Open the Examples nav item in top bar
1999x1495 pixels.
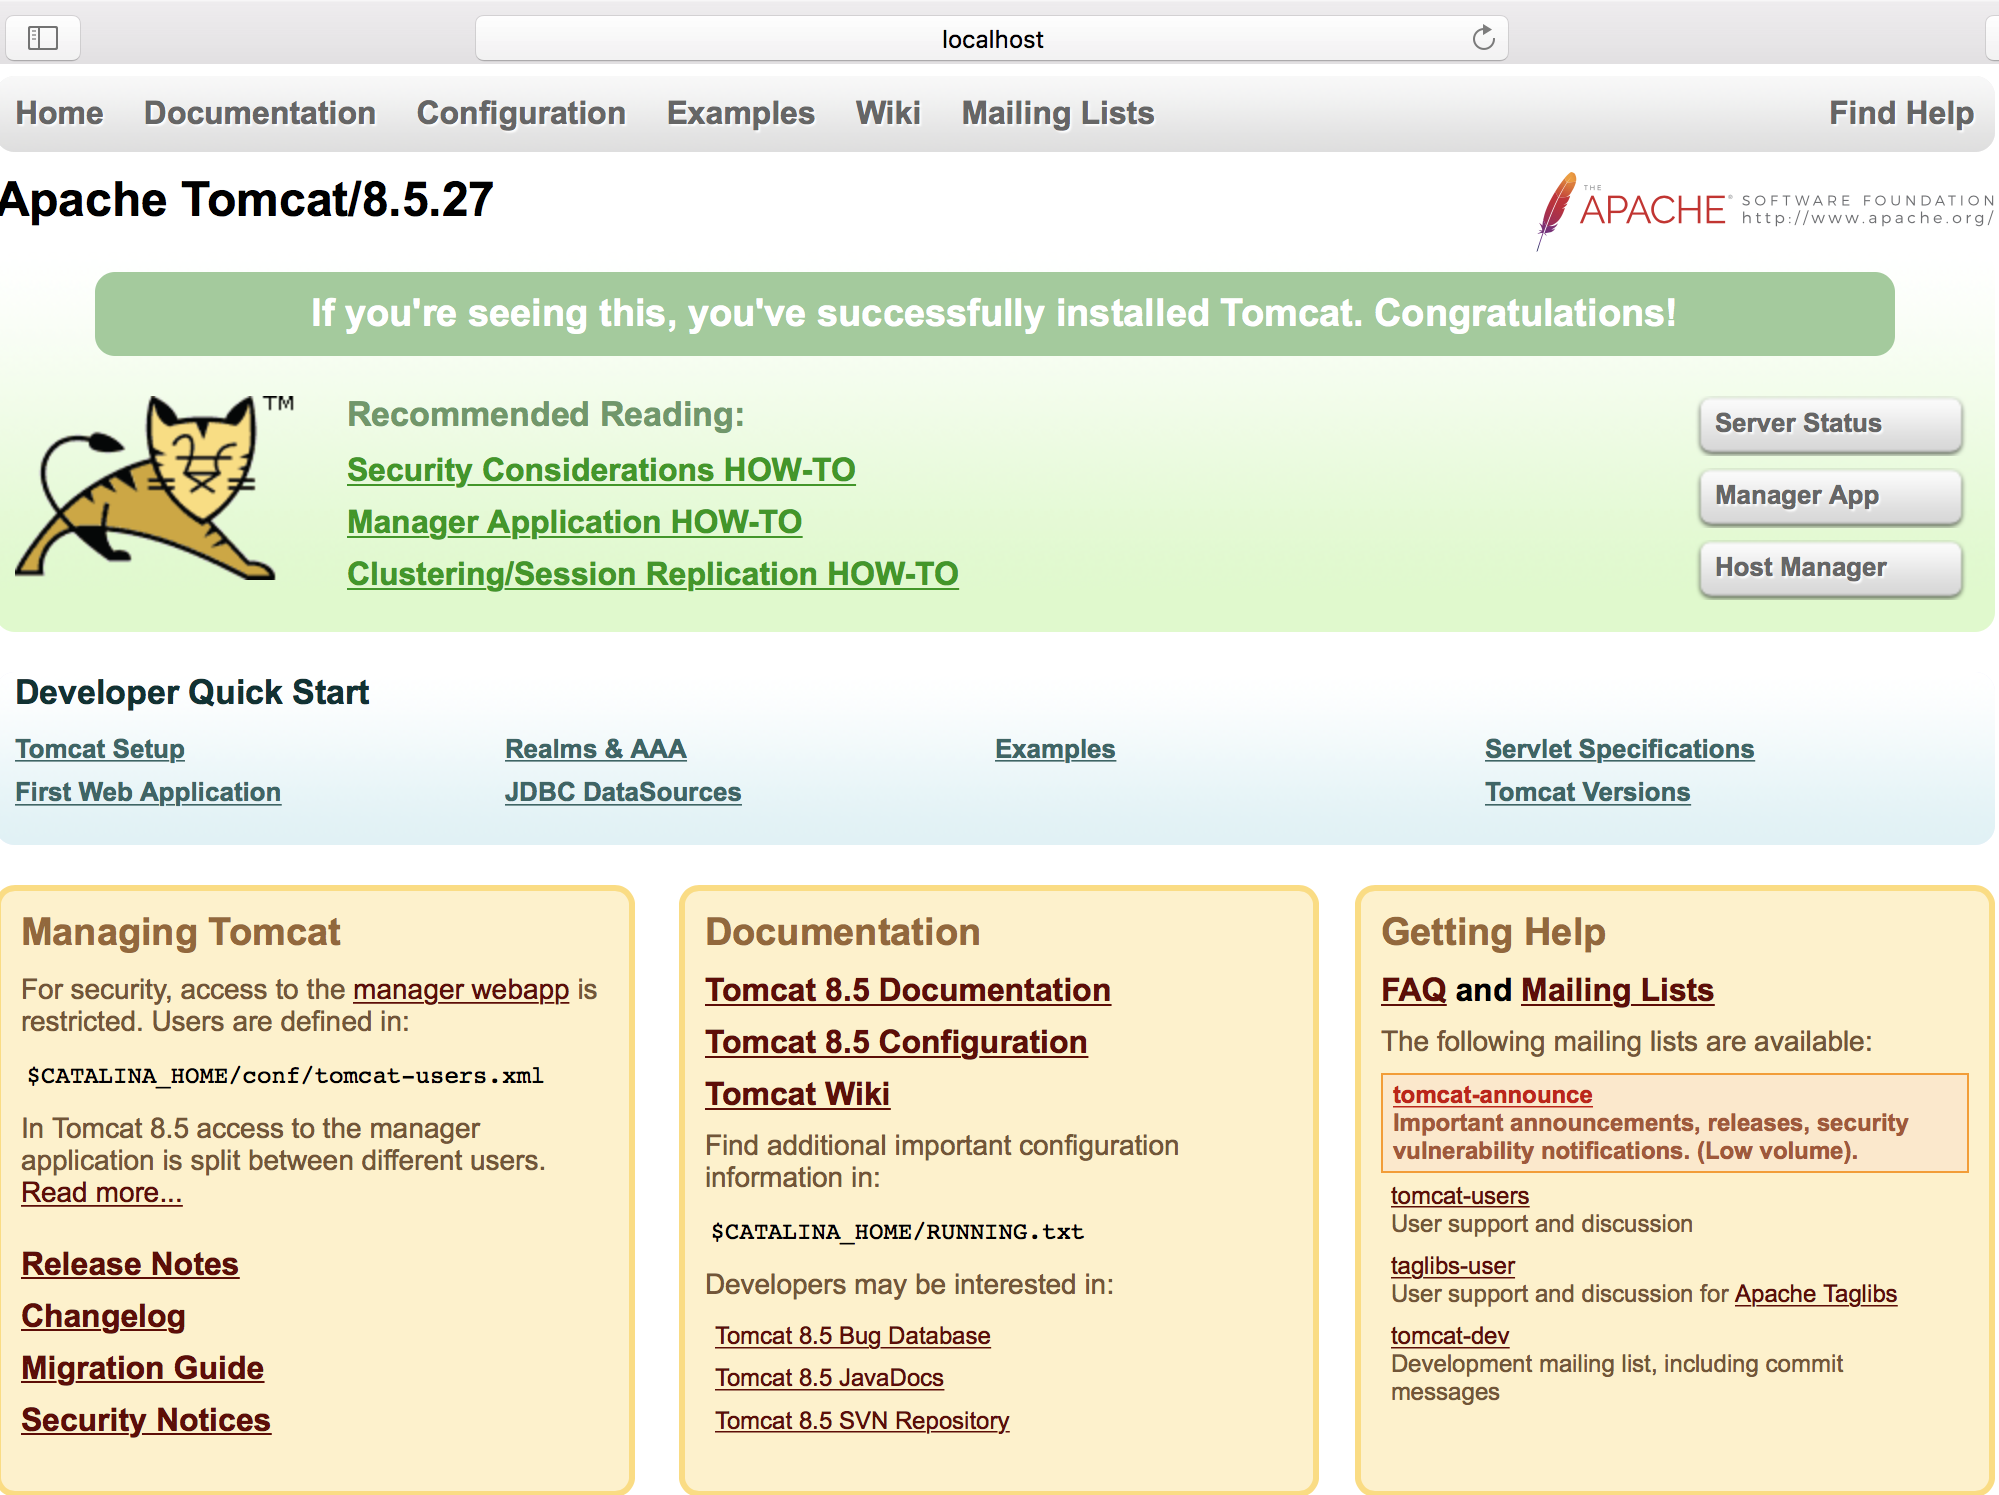(x=741, y=113)
